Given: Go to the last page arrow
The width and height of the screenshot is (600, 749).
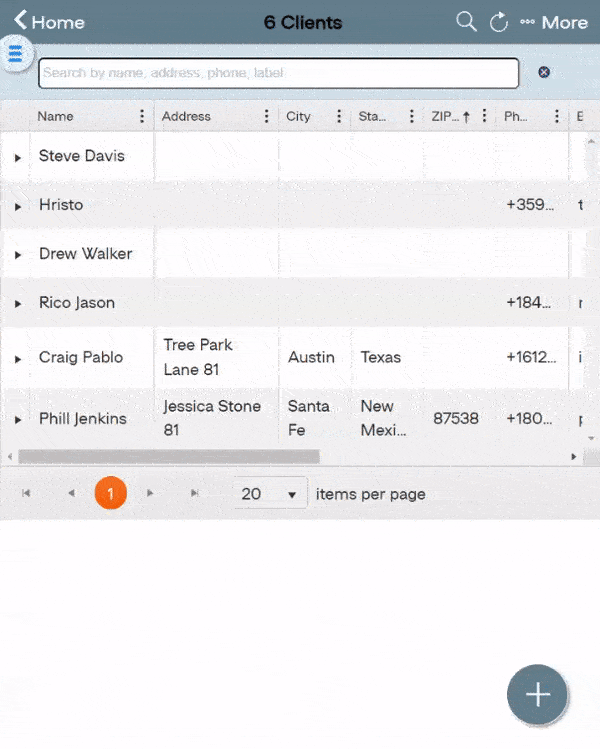Looking at the screenshot, I should [x=194, y=493].
